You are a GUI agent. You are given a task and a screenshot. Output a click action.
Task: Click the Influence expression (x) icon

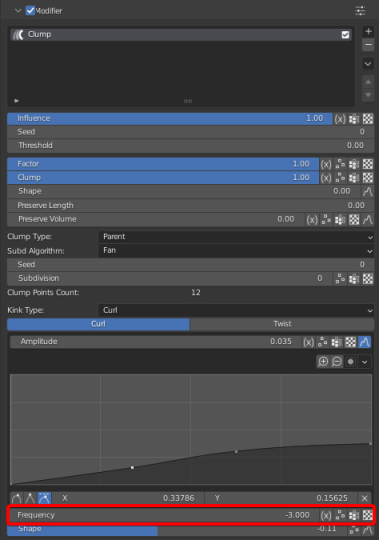[340, 119]
